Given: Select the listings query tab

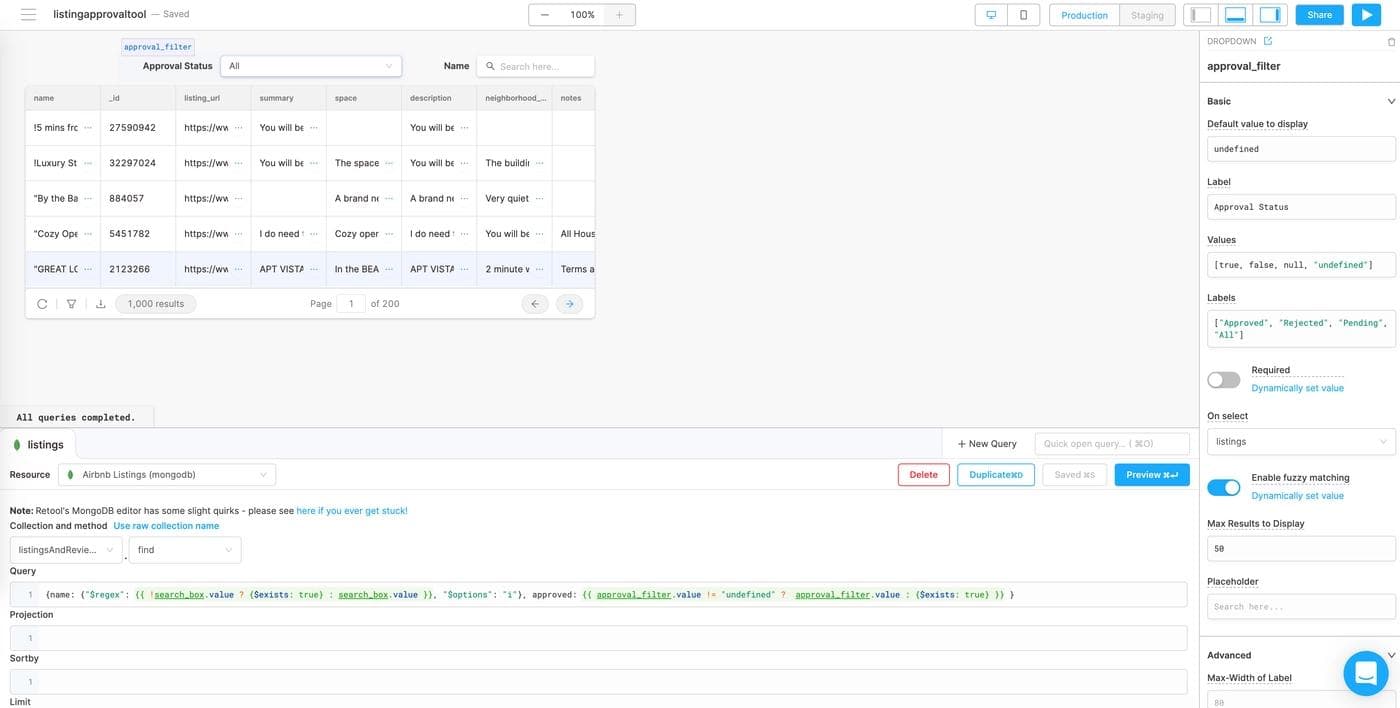Looking at the screenshot, I should pyautogui.click(x=38, y=445).
